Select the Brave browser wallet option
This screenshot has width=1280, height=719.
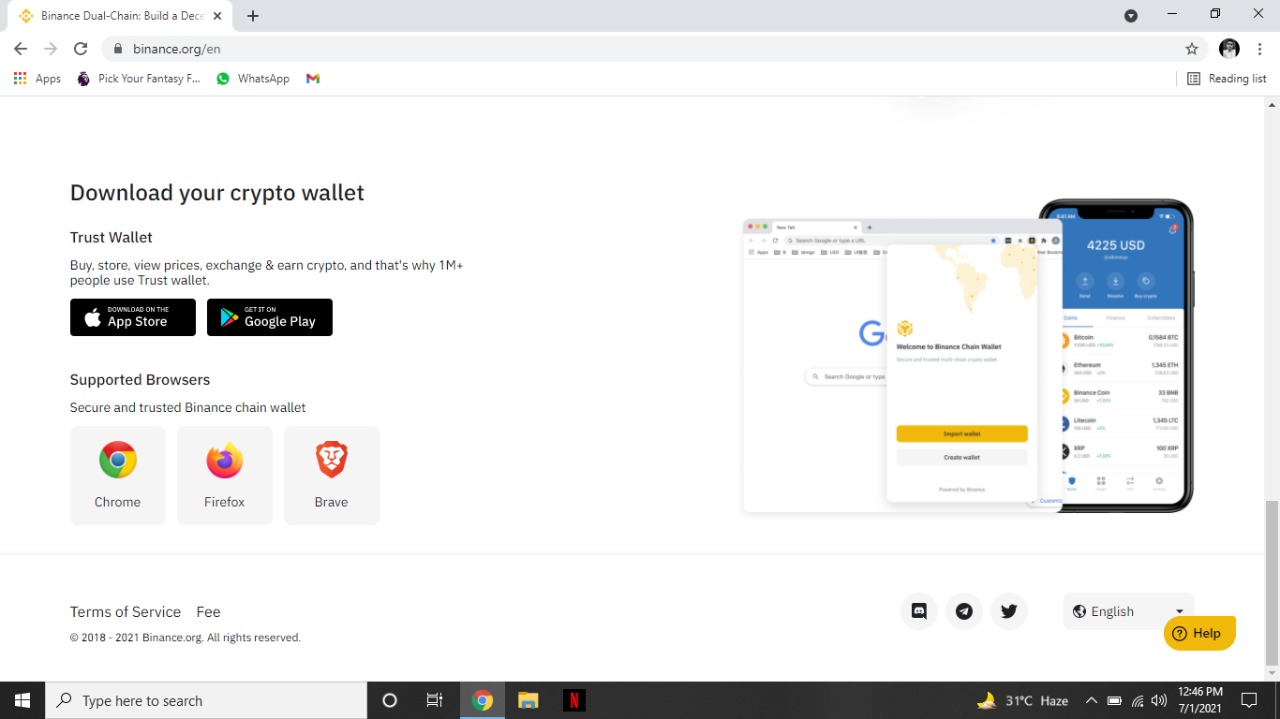(332, 475)
